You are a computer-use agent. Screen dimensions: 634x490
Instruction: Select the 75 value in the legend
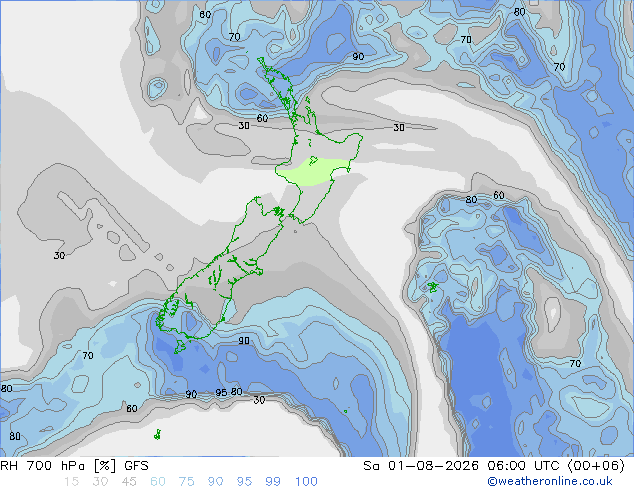tap(186, 482)
